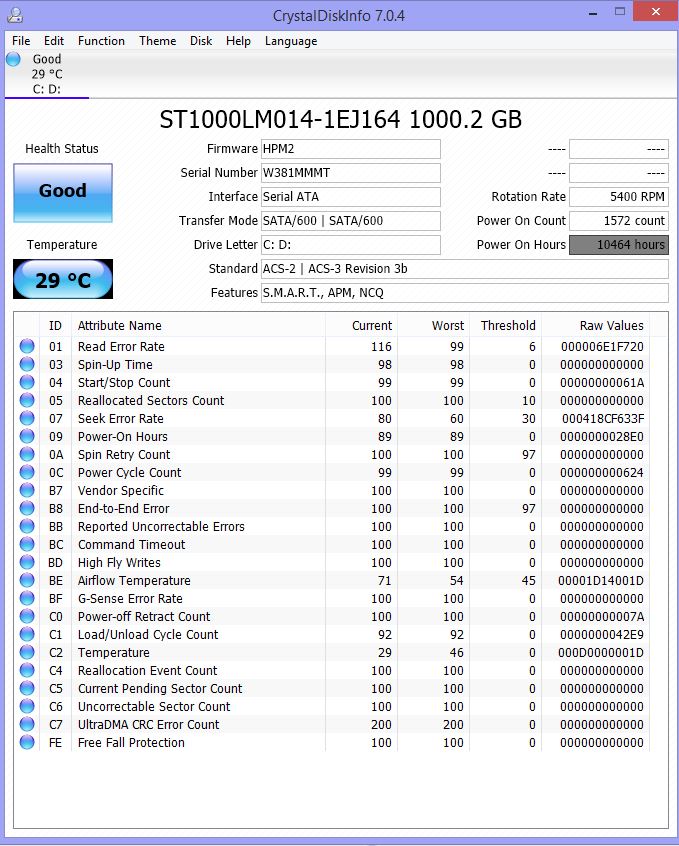The width and height of the screenshot is (679, 846).
Task: Click status orb for G-Sense Error Rate
Action: tap(27, 598)
